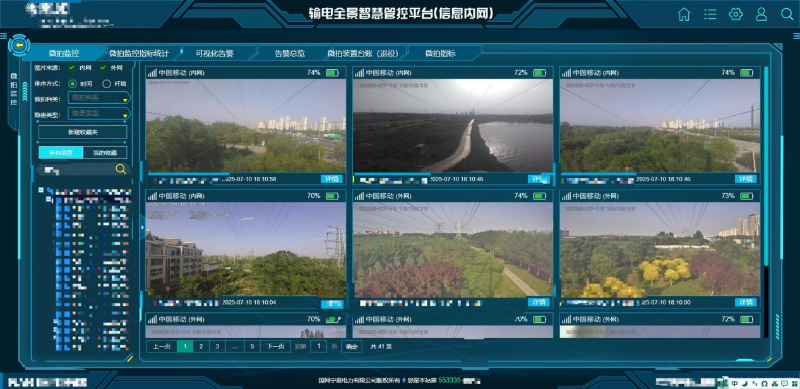The width and height of the screenshot is (800, 389).
Task: Open the settings gear icon
Action: (736, 14)
